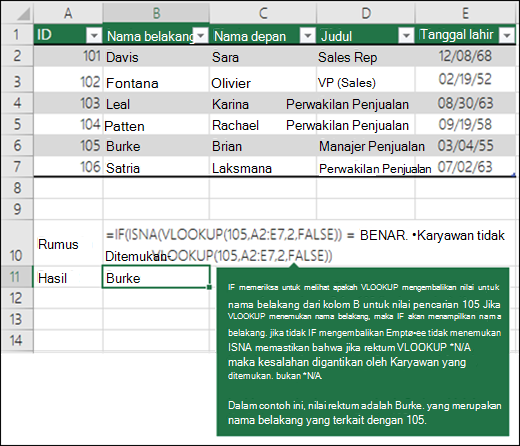This screenshot has height=446, width=520.
Task: Select row 14 header
Action: coord(17,341)
